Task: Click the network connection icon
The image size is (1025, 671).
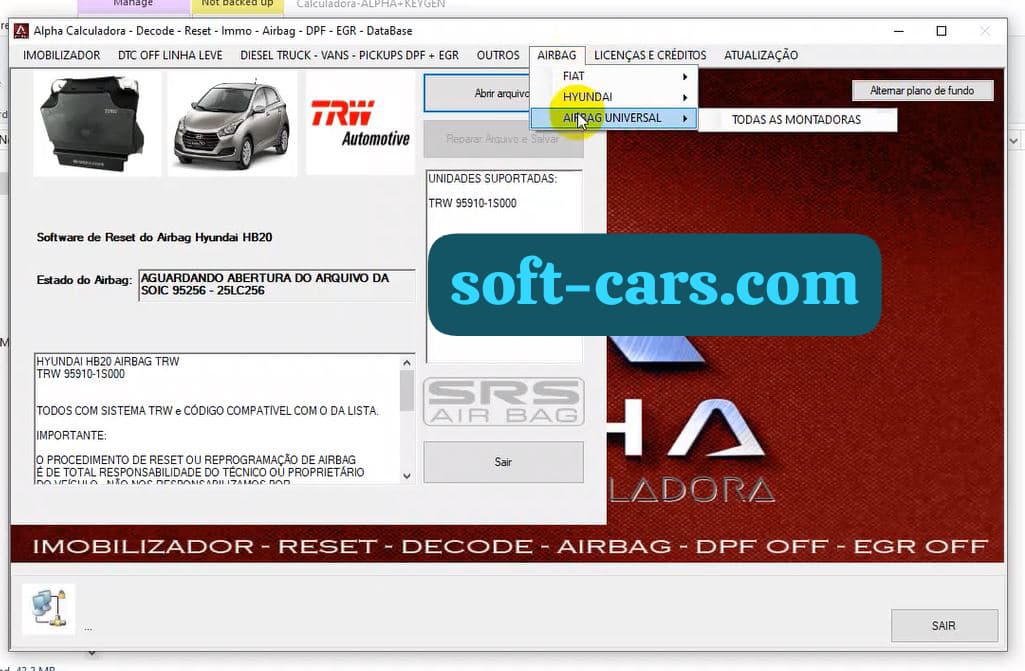Action: 49,609
